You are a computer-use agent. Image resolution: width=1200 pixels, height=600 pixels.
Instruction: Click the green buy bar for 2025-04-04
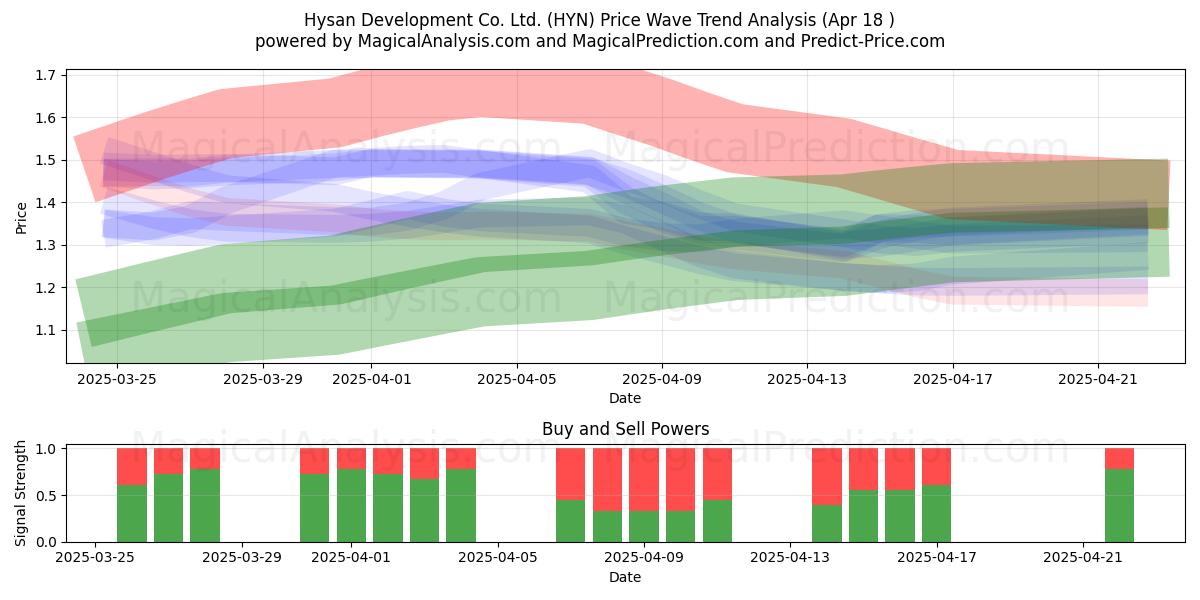(461, 505)
